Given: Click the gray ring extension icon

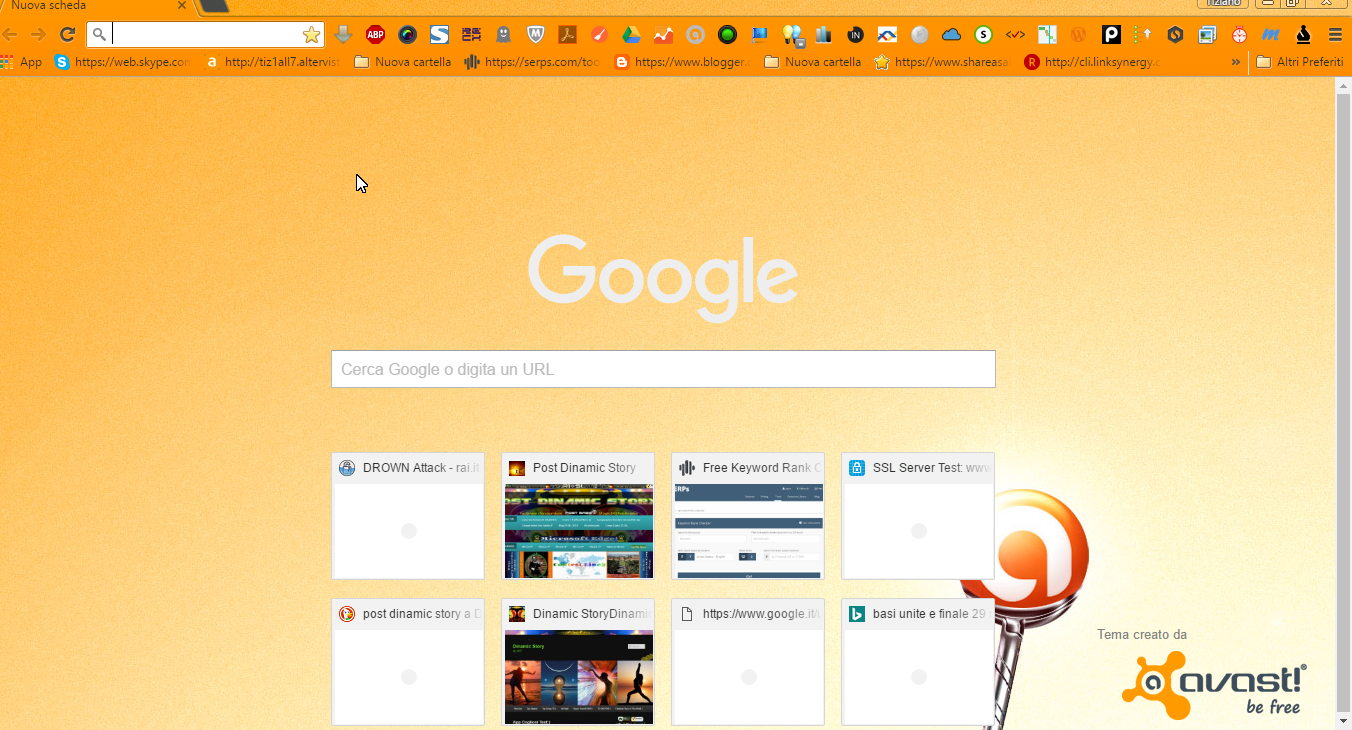Looking at the screenshot, I should tap(695, 35).
